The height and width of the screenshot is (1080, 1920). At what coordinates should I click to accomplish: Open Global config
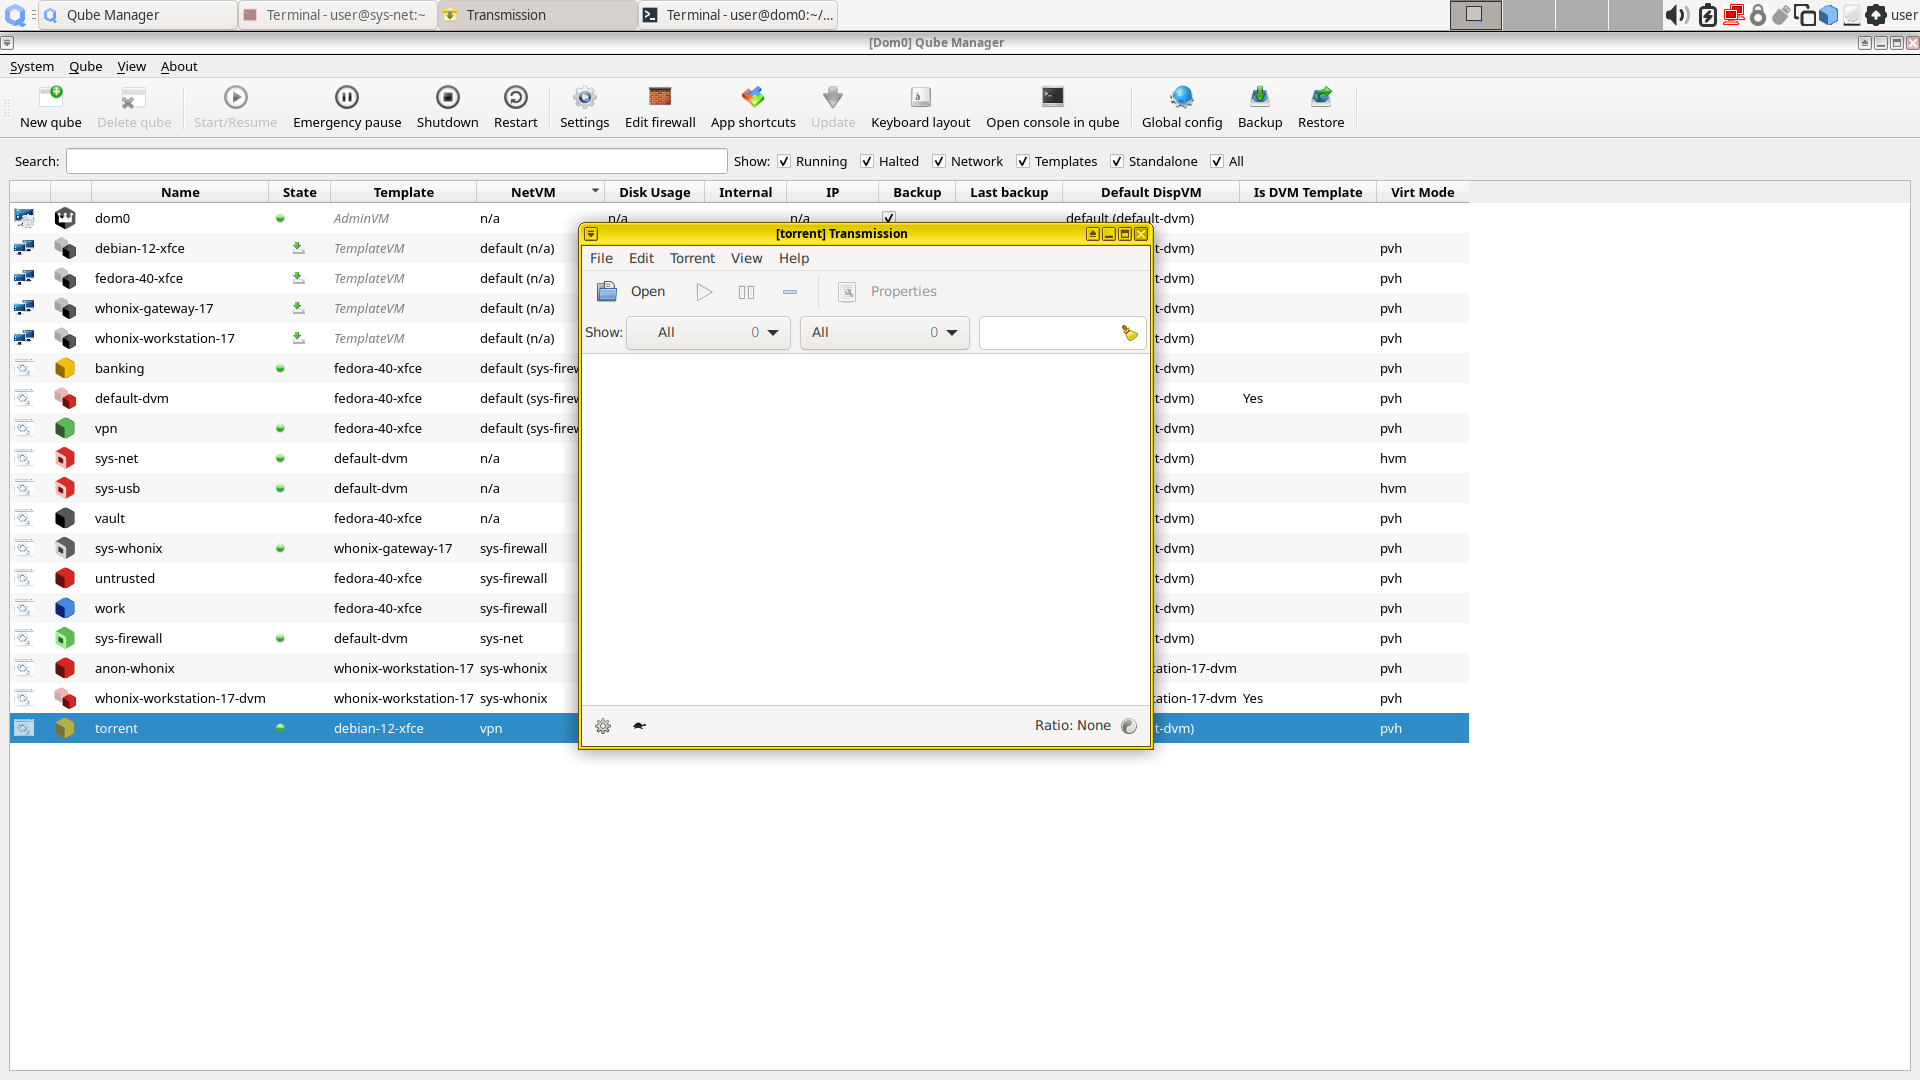1182,97
